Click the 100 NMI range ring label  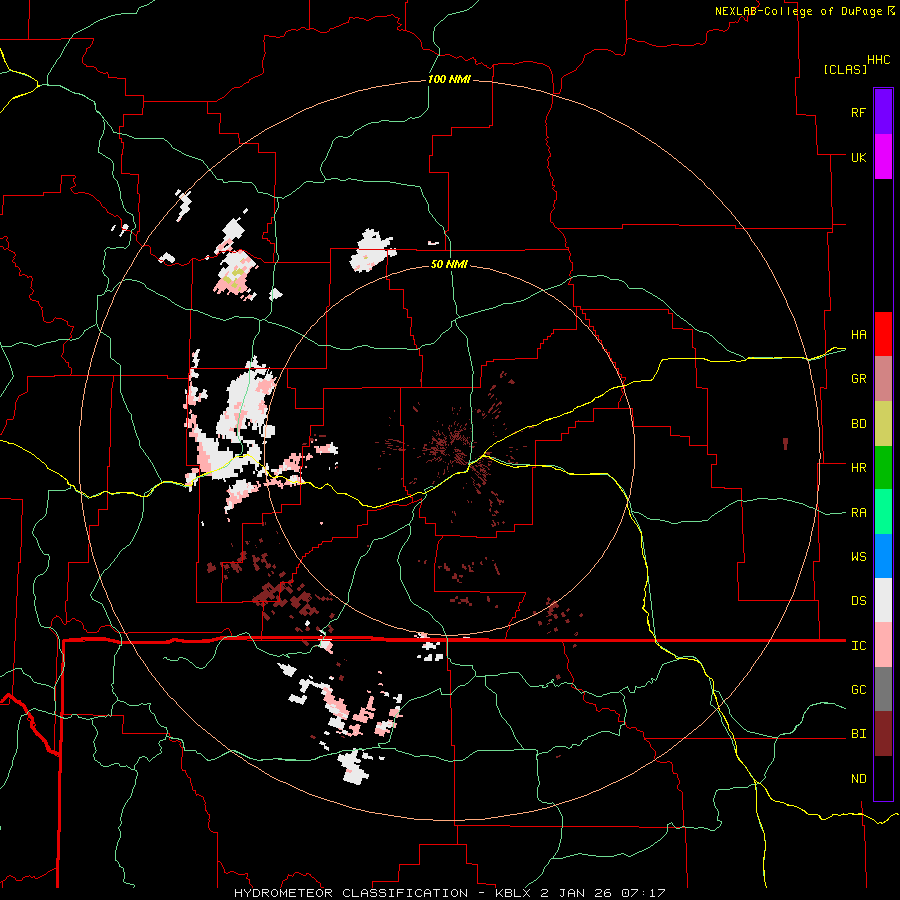pos(449,79)
